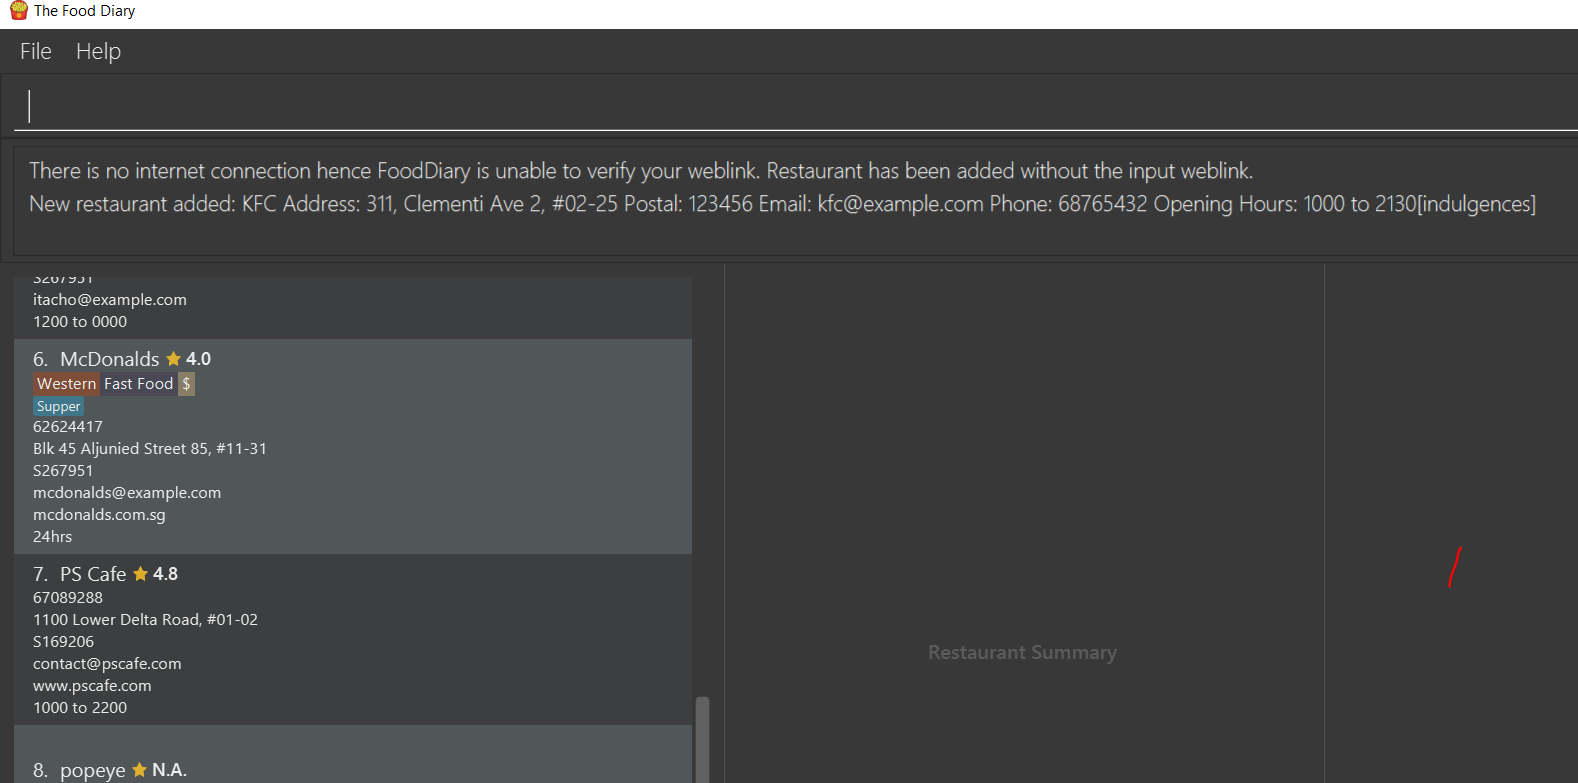Open the www.pscafe.com weblink

[x=92, y=686]
